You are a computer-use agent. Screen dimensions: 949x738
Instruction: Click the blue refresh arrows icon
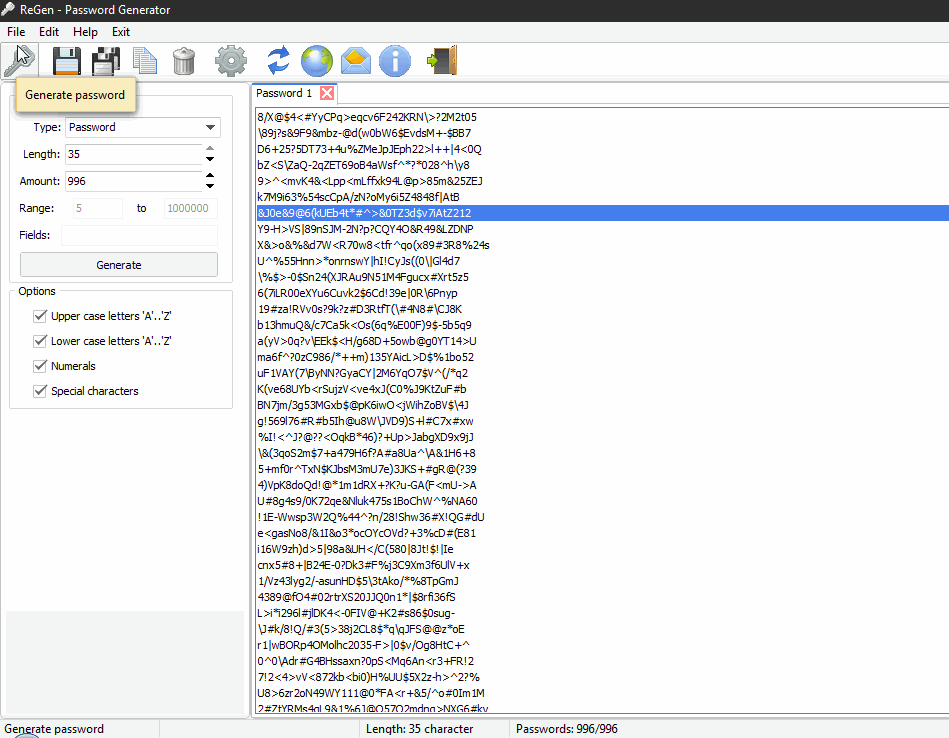[x=278, y=61]
